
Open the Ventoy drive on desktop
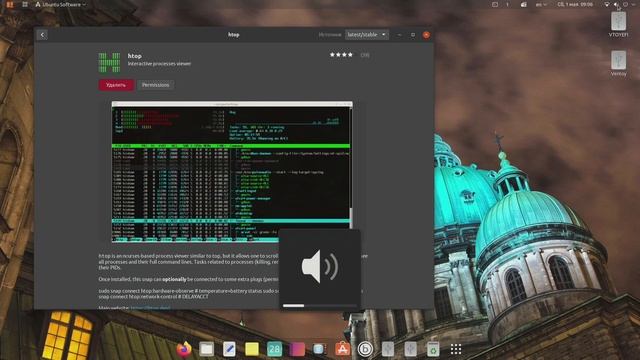click(x=618, y=63)
